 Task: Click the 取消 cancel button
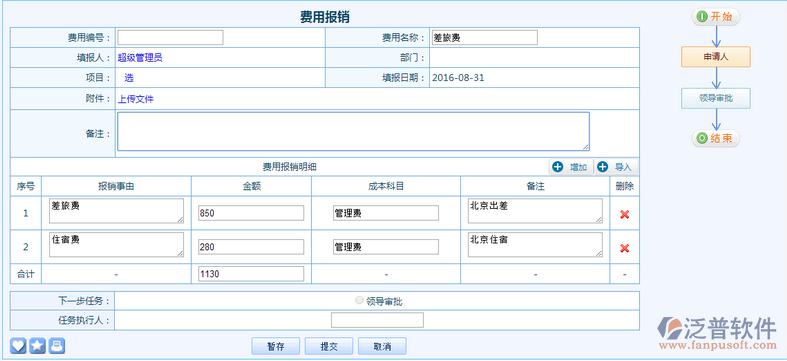pos(382,346)
